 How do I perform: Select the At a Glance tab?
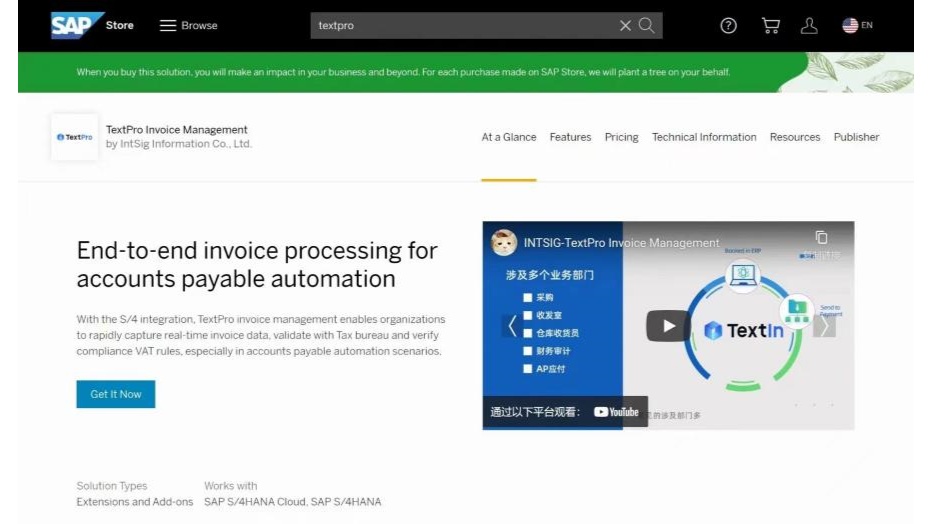[x=509, y=137]
